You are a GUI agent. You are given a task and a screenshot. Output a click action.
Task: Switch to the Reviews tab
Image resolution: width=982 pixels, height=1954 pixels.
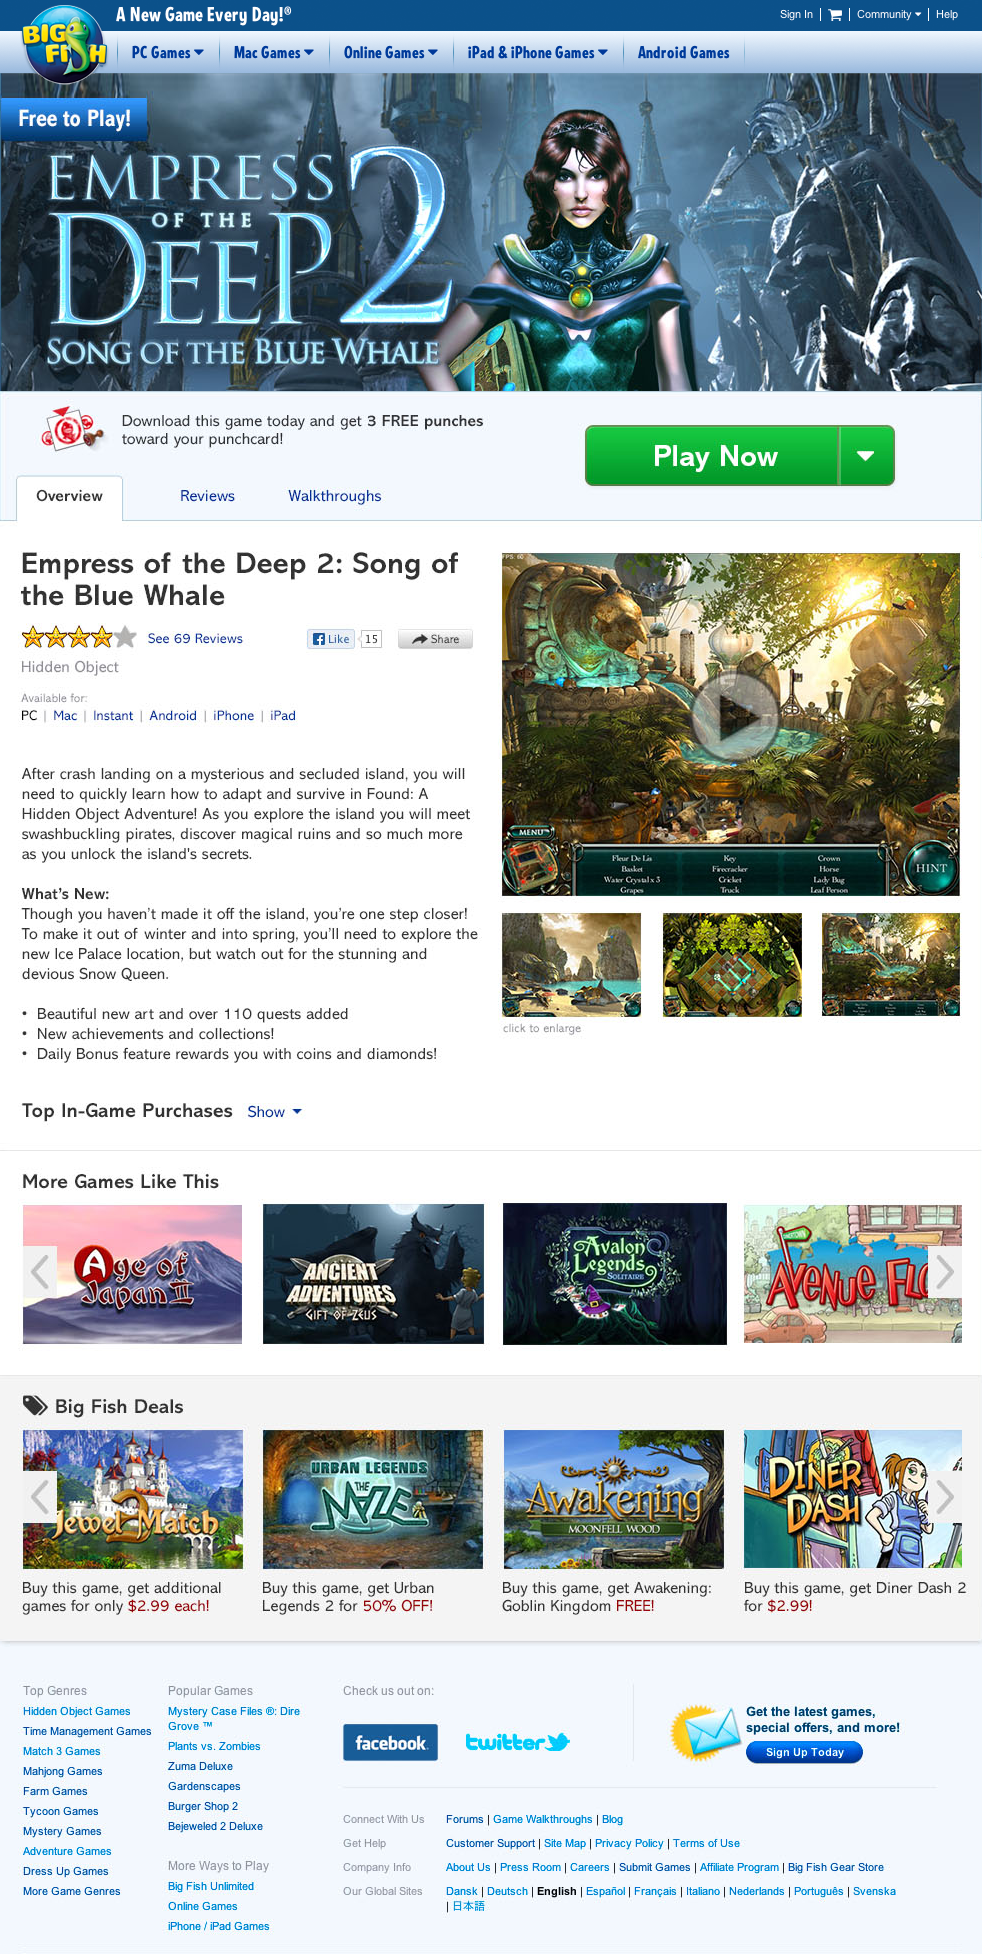[207, 496]
